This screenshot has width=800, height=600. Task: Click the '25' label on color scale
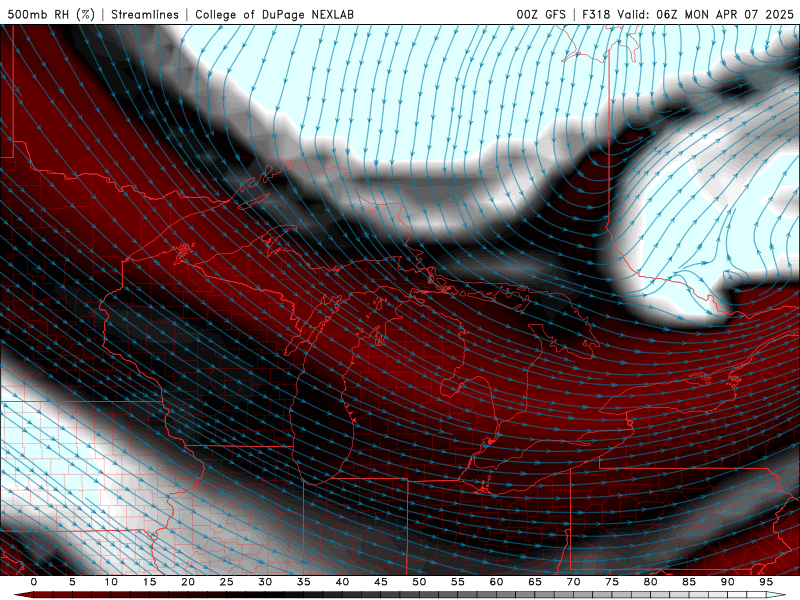coord(227,582)
